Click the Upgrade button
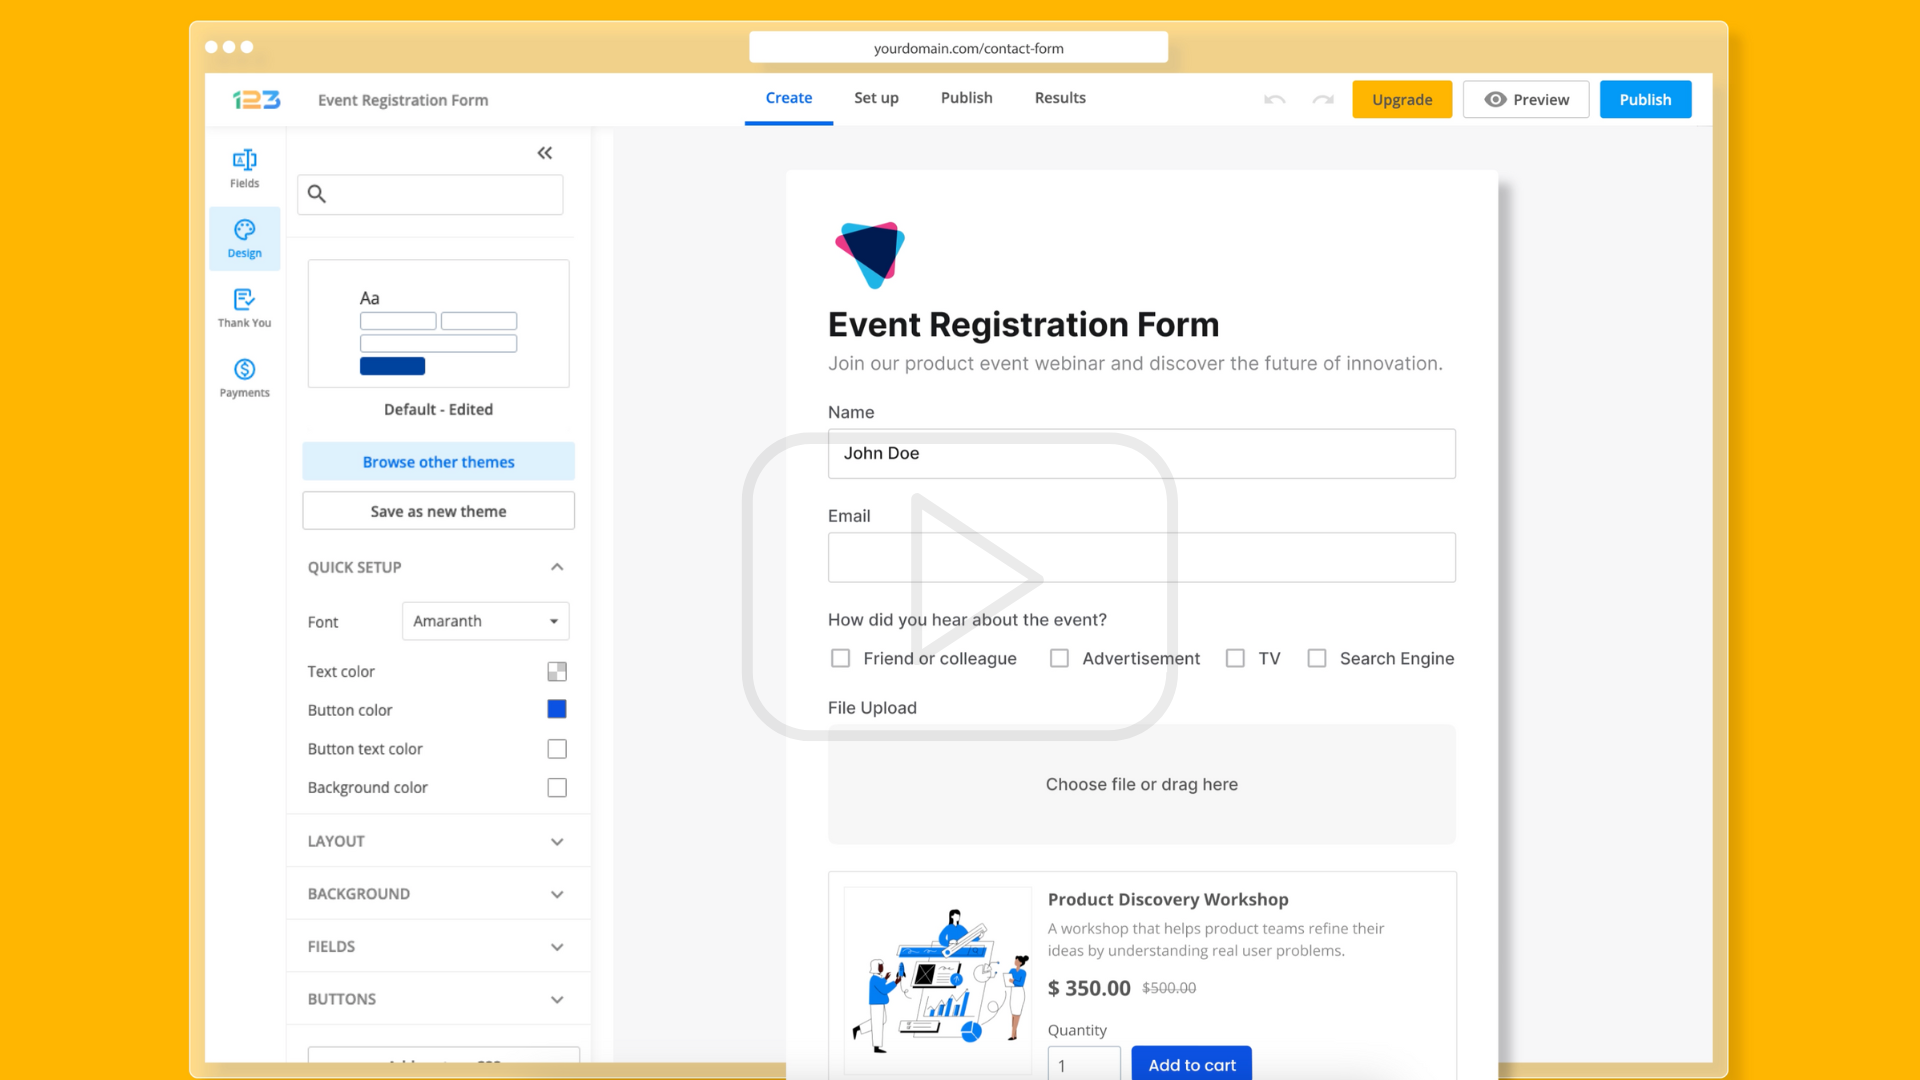 tap(1401, 99)
